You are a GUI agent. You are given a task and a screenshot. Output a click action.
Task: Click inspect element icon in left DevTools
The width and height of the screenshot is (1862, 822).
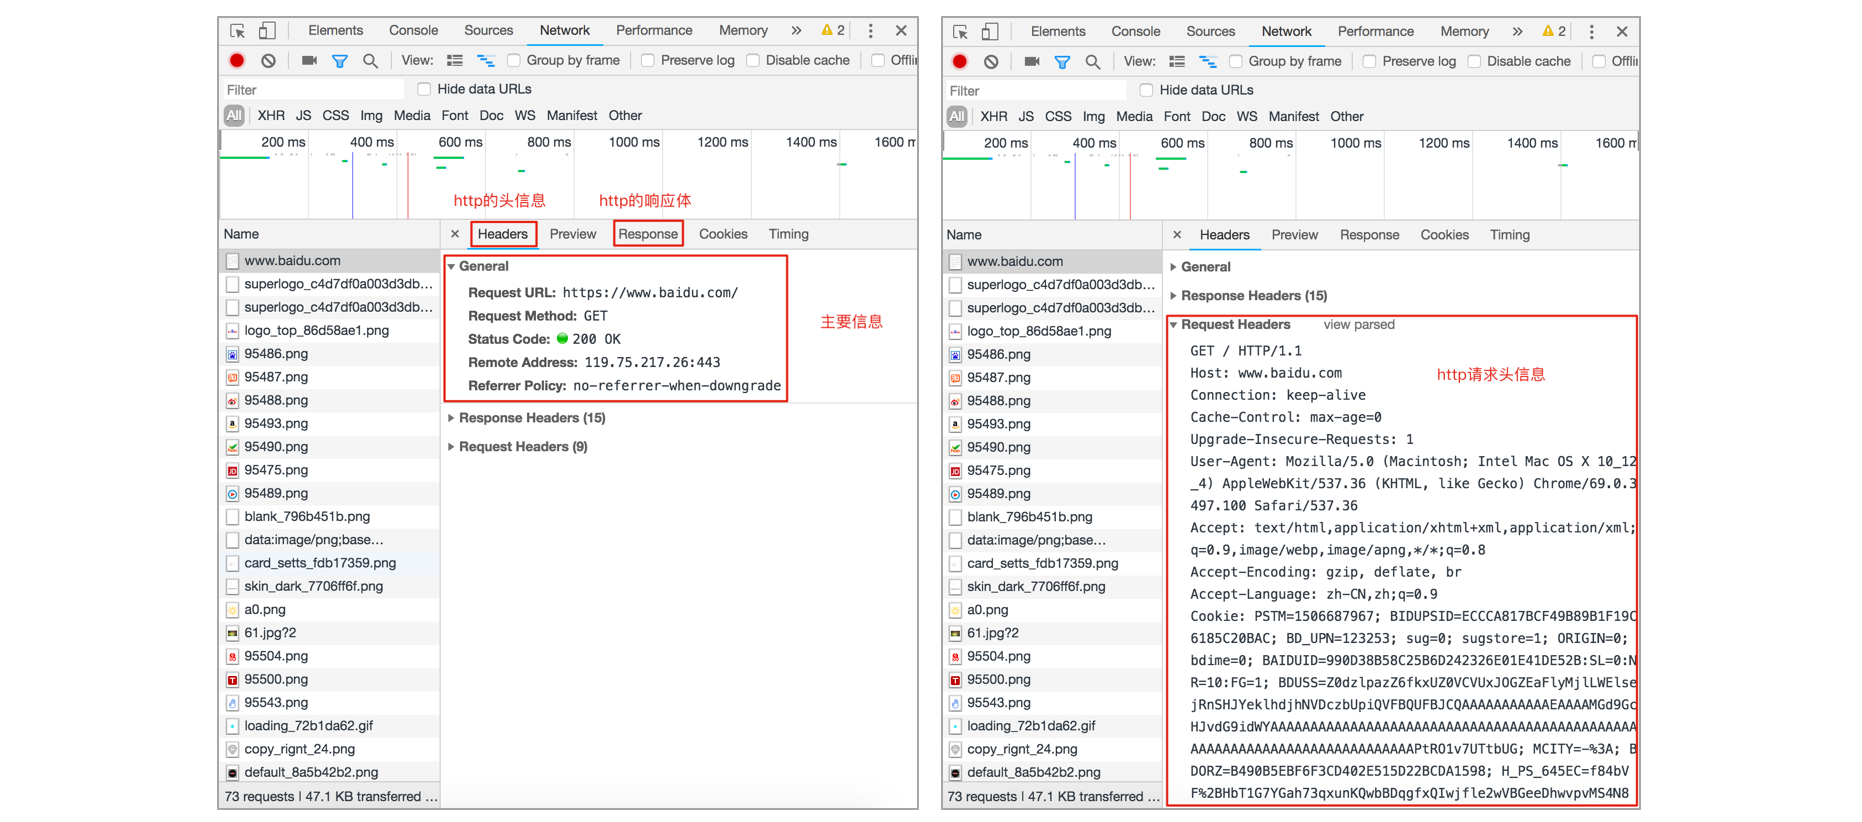tap(237, 31)
